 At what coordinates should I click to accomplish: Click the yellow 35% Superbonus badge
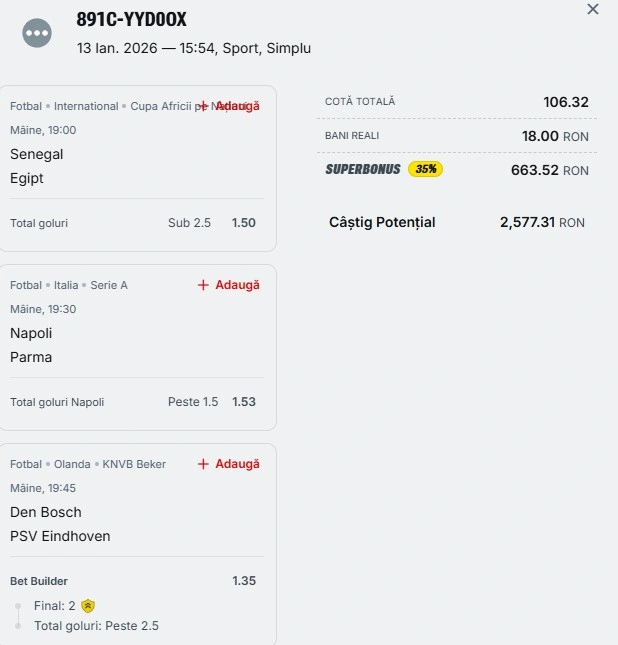[x=425, y=169]
